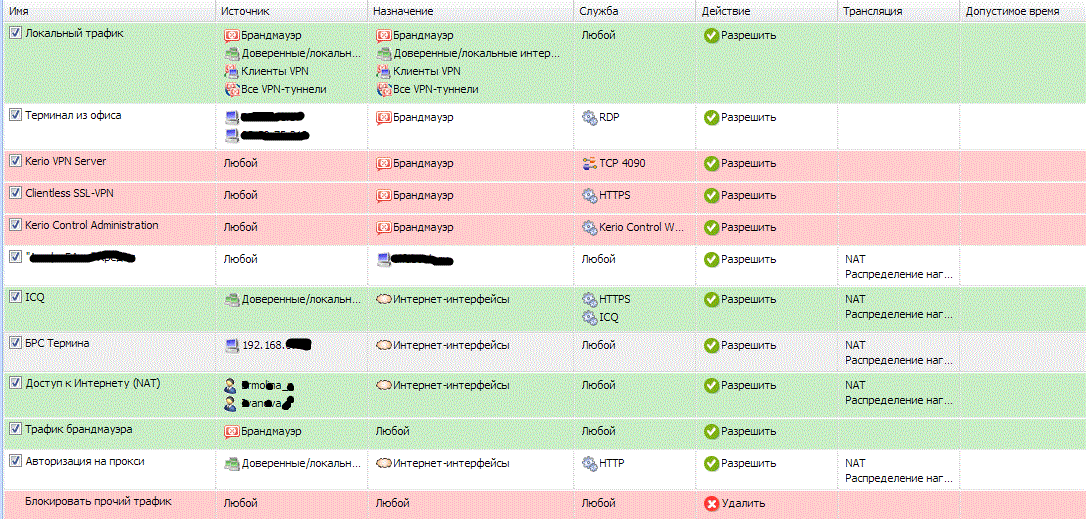Select the RDP service gear icon
This screenshot has height=519, width=1086.
[x=589, y=117]
